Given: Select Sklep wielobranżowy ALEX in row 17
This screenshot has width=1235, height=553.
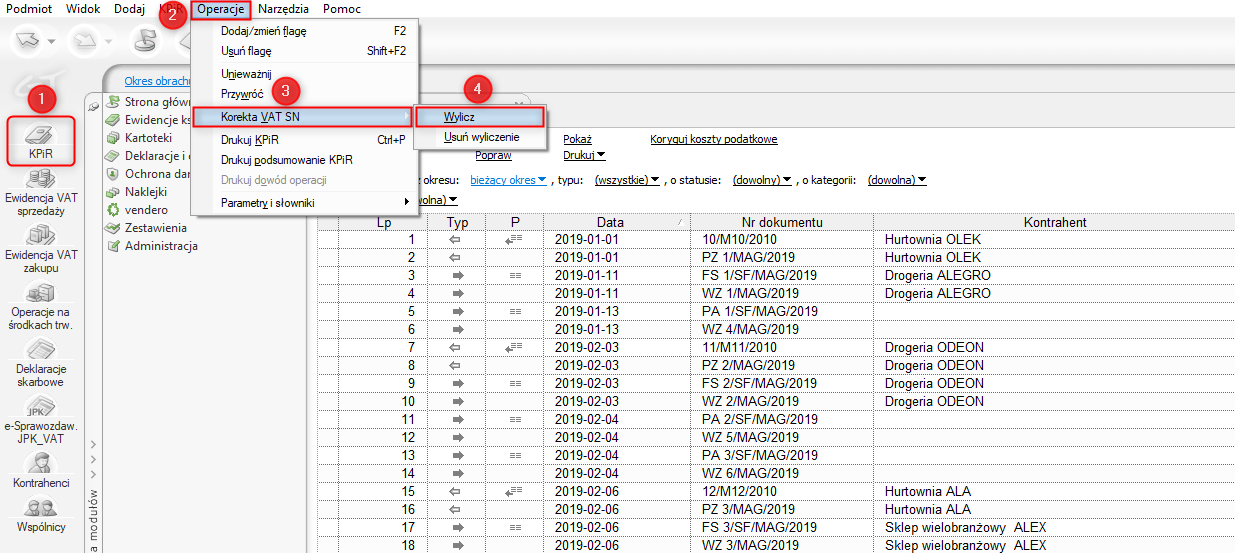Looking at the screenshot, I should [x=1057, y=528].
